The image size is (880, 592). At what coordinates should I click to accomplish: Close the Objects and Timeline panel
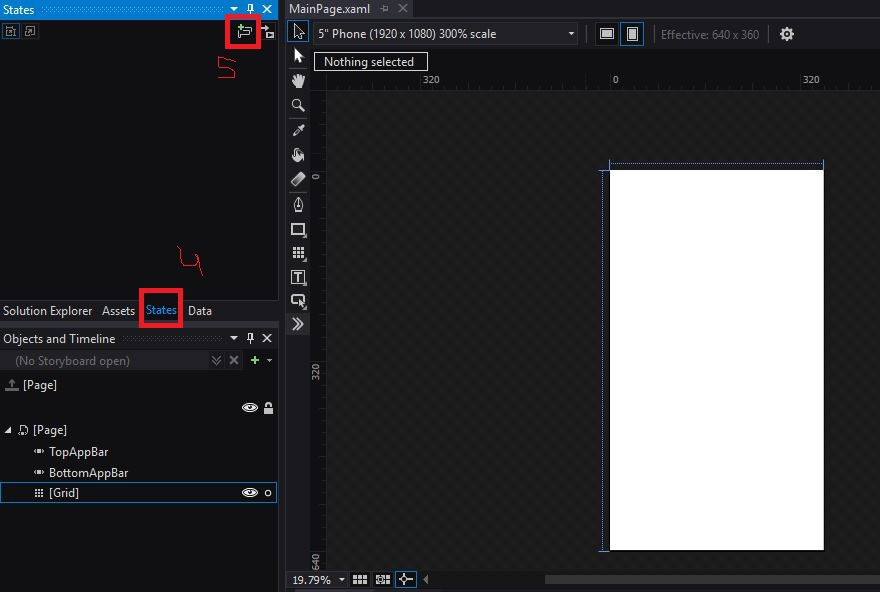[x=267, y=338]
